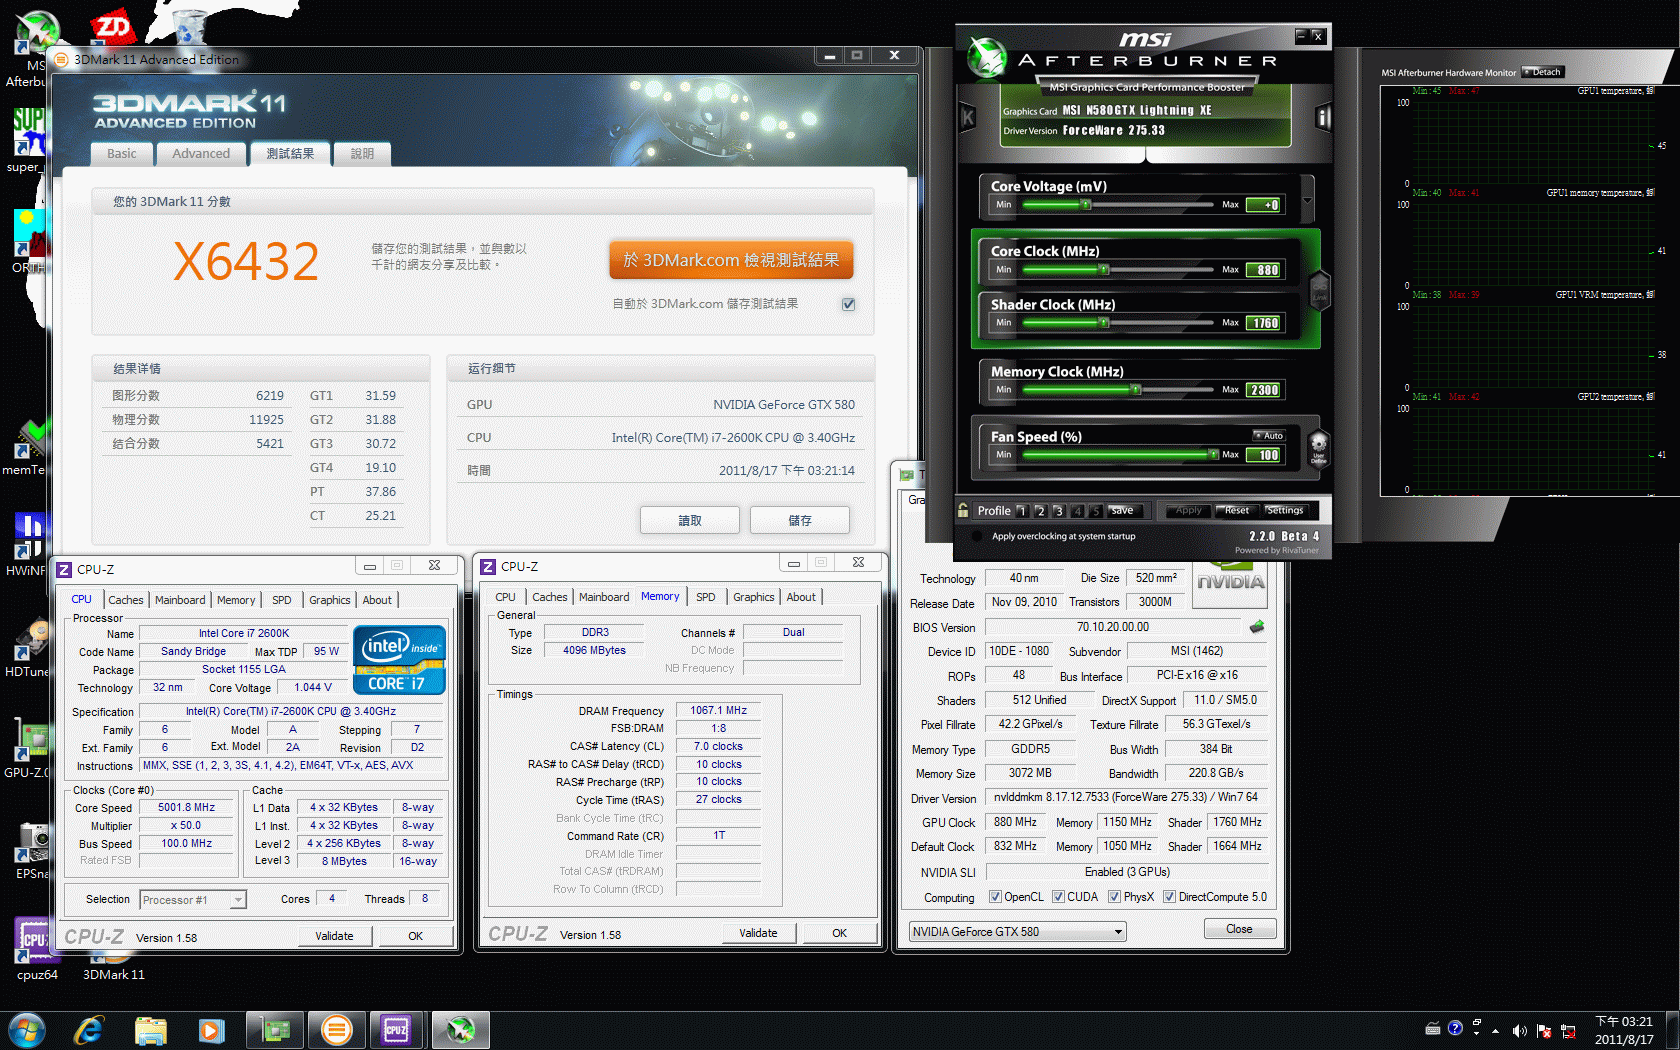This screenshot has width=1680, height=1050.
Task: Click the taskbar clock showing 03:21
Action: click(x=1624, y=1030)
